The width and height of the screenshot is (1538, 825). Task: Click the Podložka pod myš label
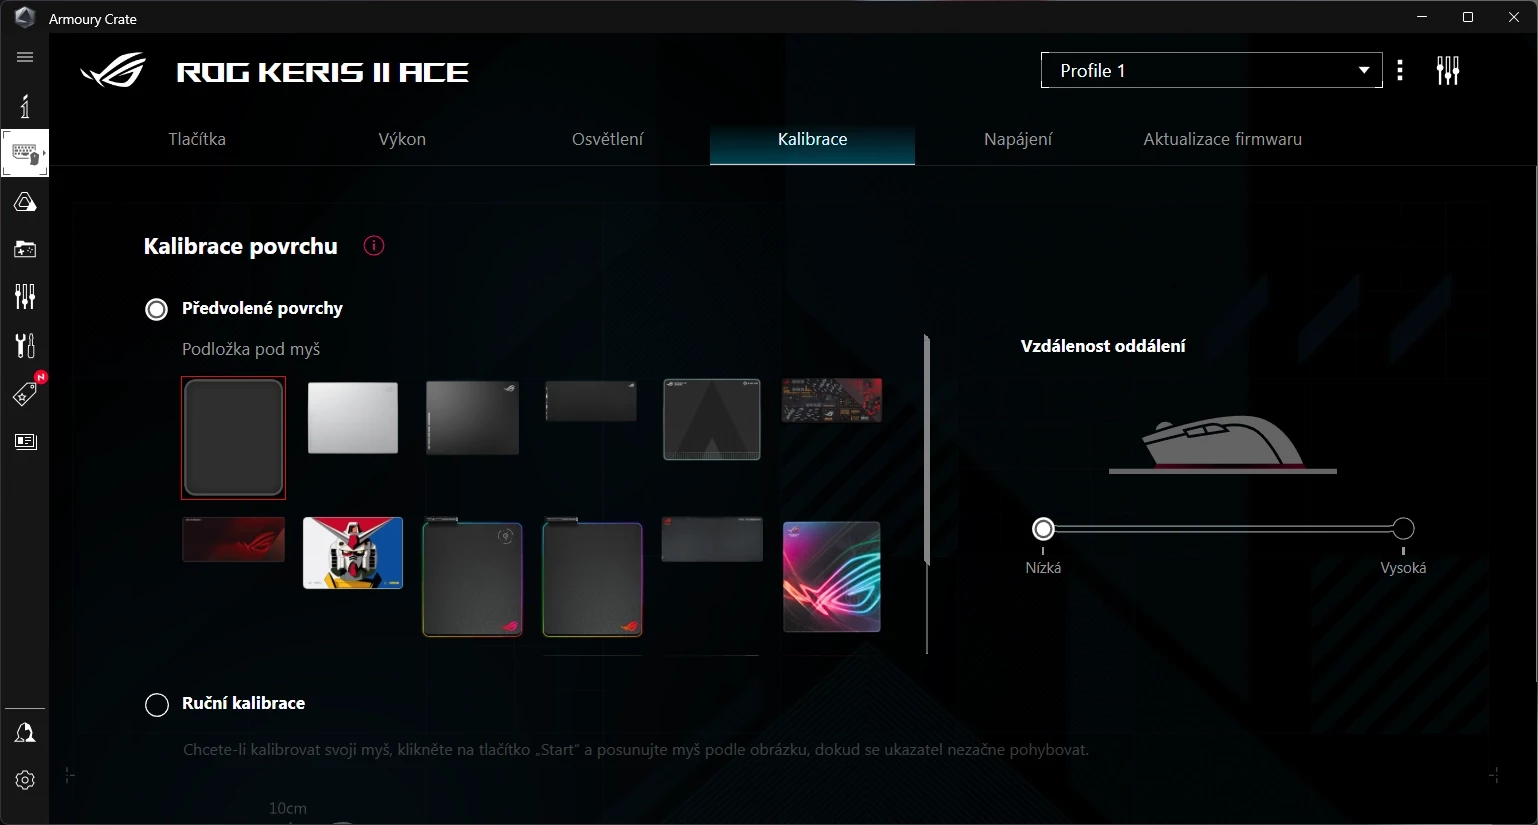(x=251, y=349)
